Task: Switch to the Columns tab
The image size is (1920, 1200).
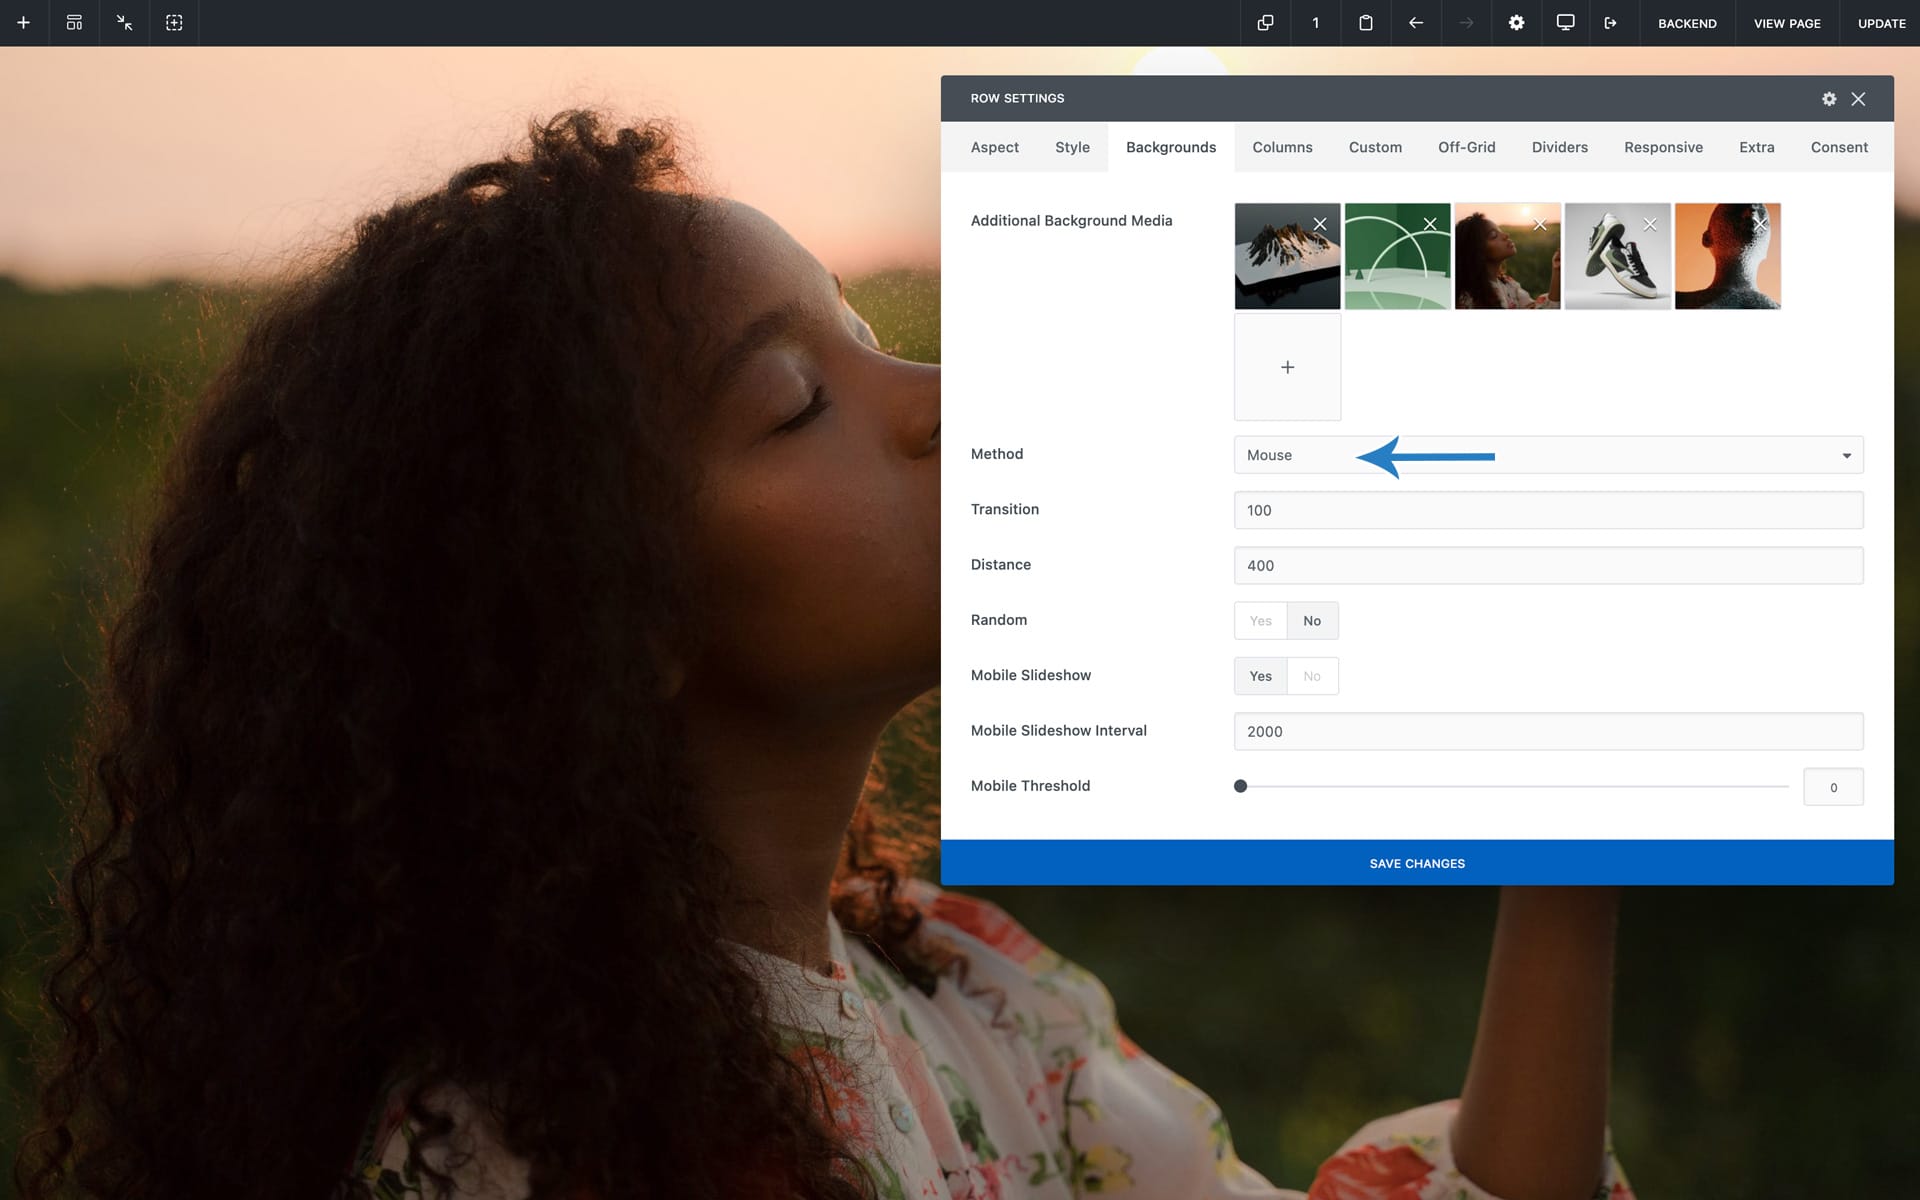Action: point(1281,148)
